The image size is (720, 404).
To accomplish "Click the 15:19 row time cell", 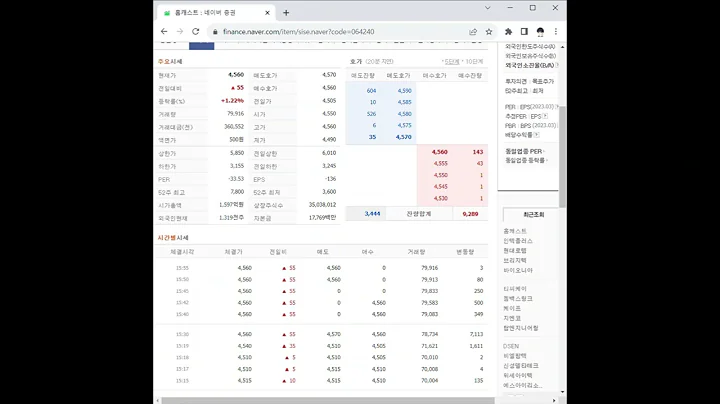I will click(182, 346).
